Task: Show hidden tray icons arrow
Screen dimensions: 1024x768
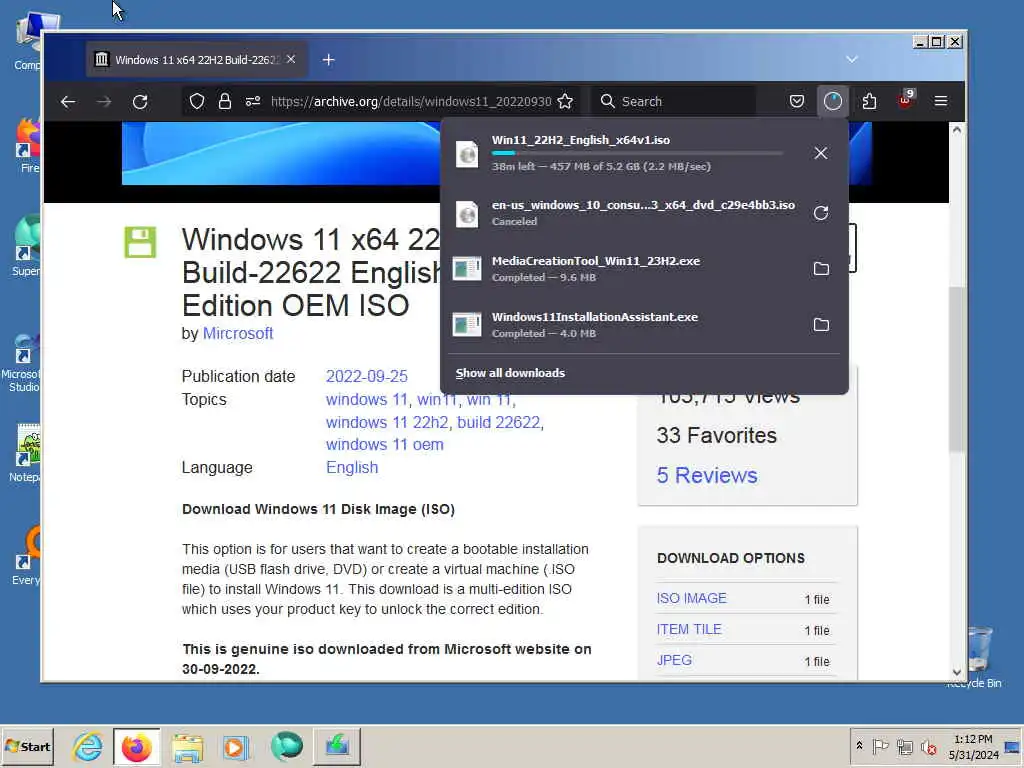Action: click(859, 746)
